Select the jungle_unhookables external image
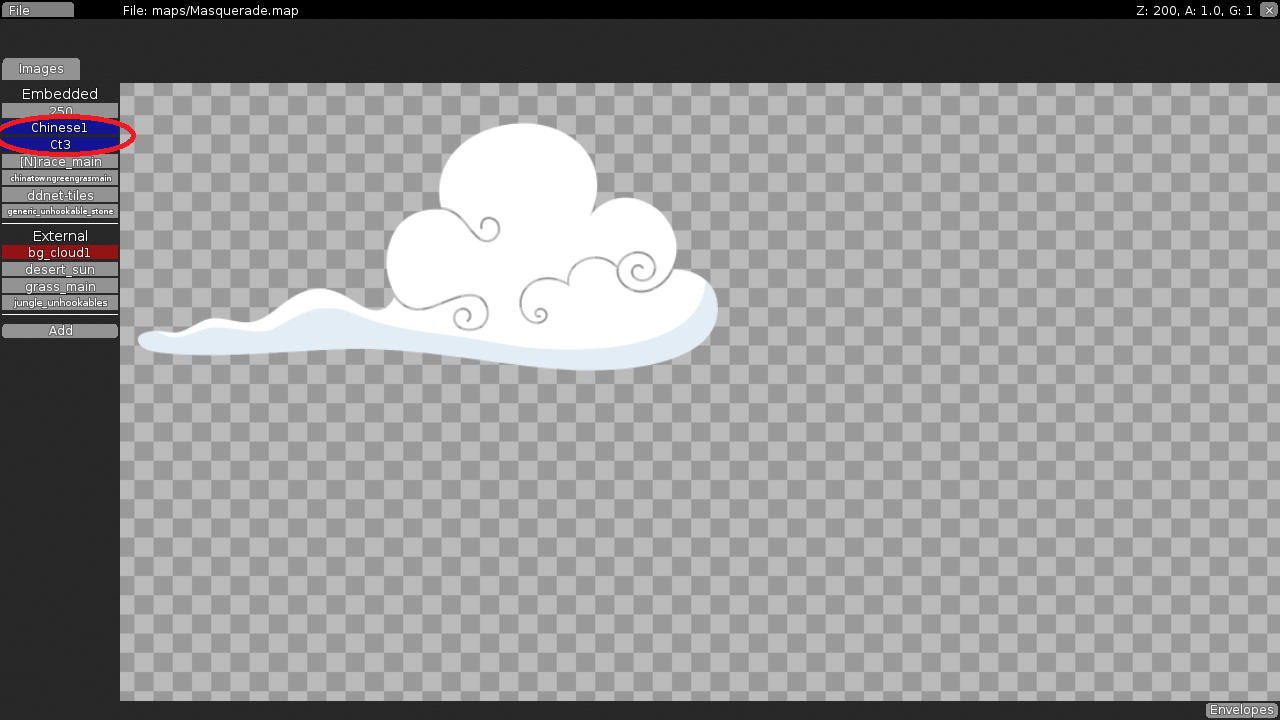Screen dimensions: 1280x720 click(60, 303)
